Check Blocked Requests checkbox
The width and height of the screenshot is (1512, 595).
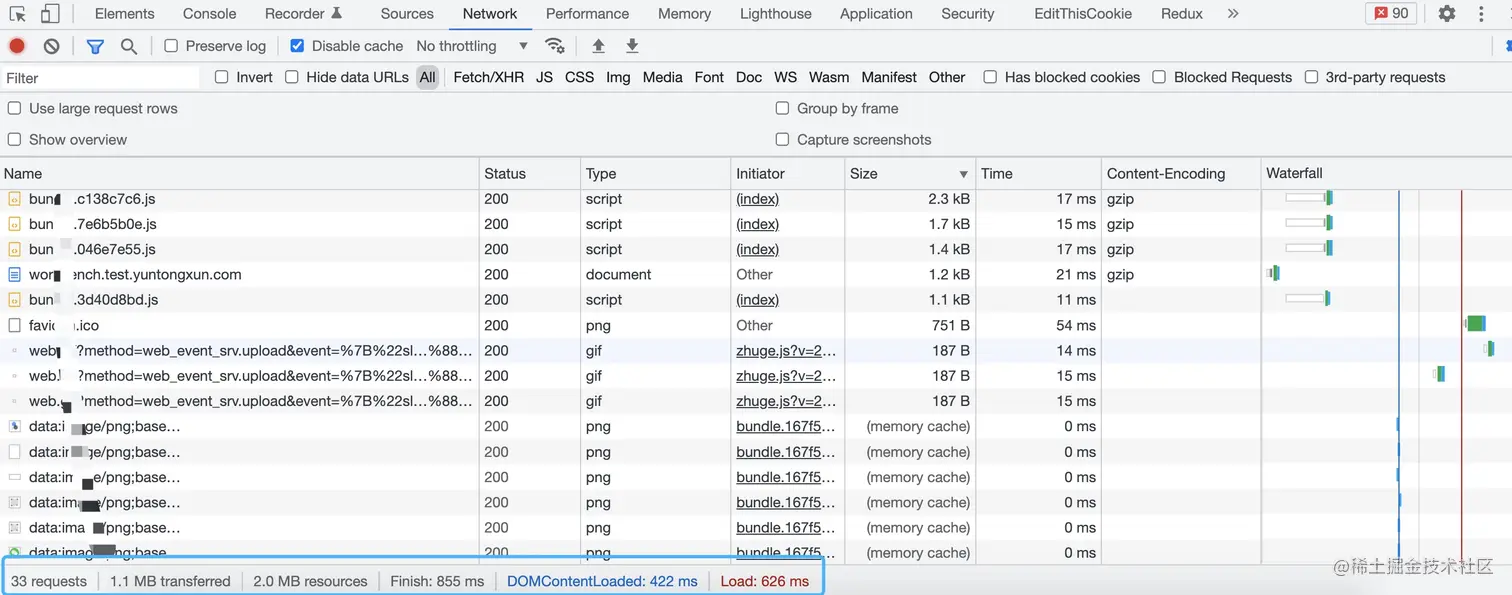(1159, 77)
